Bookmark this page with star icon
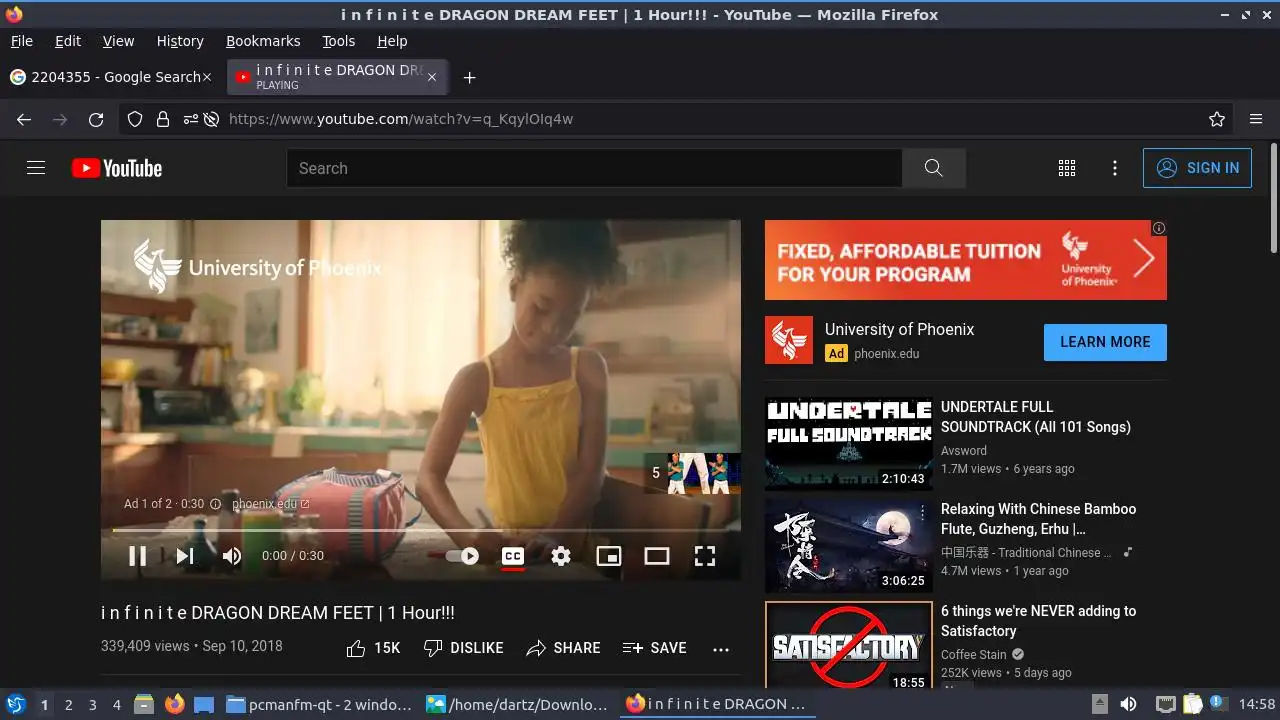 pos(1217,119)
